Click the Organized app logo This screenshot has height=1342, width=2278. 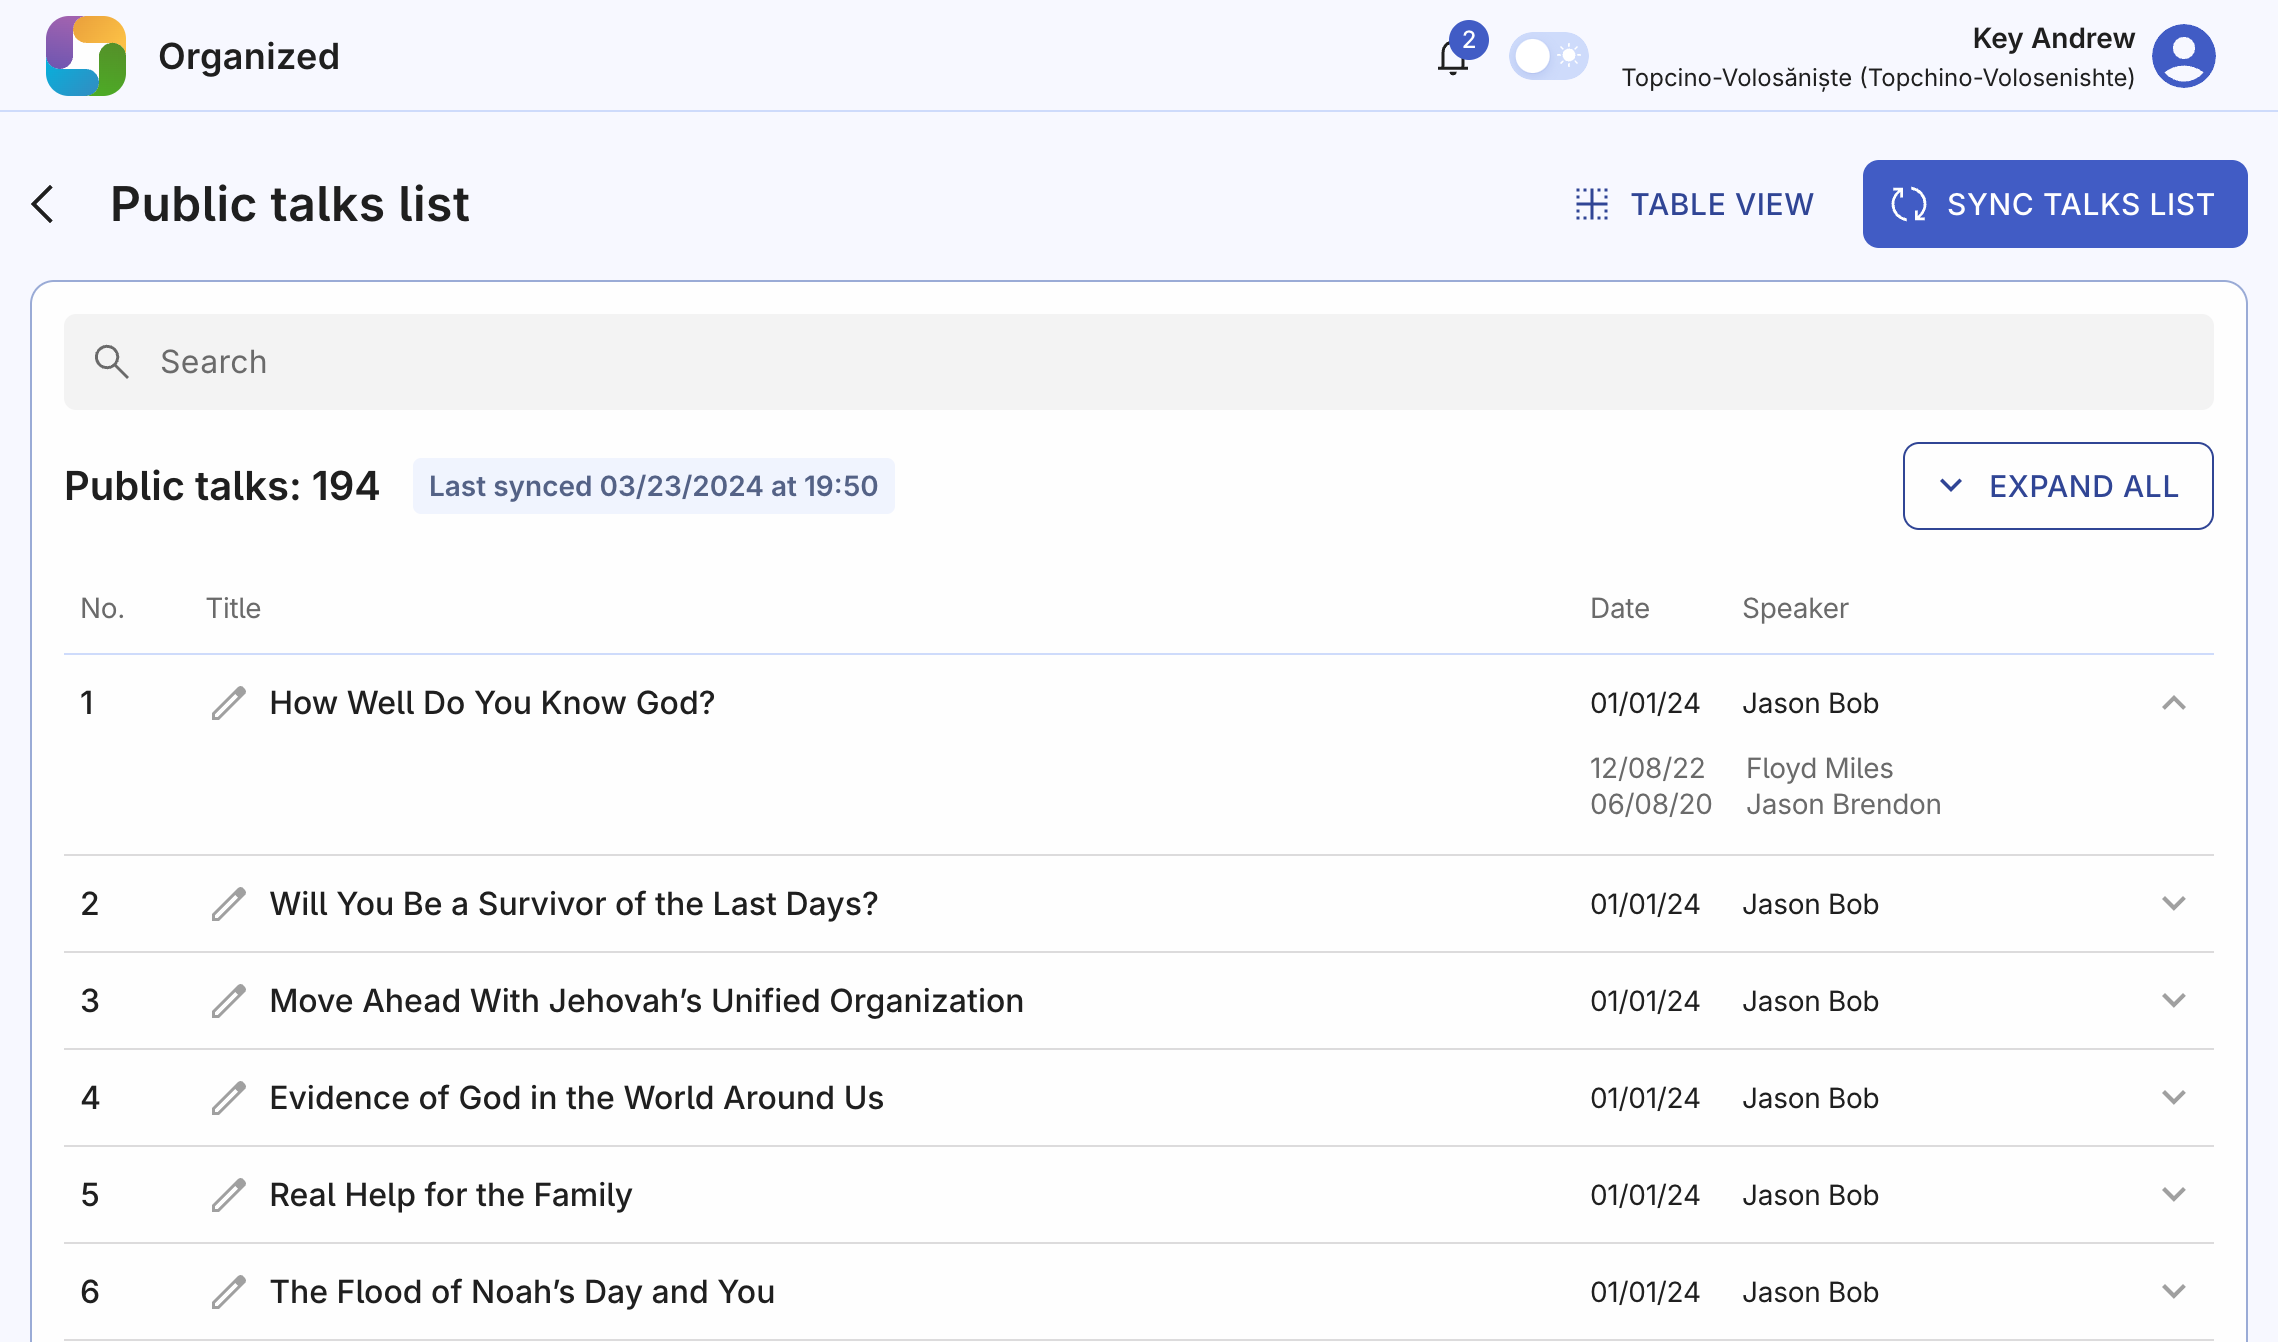pos(86,56)
